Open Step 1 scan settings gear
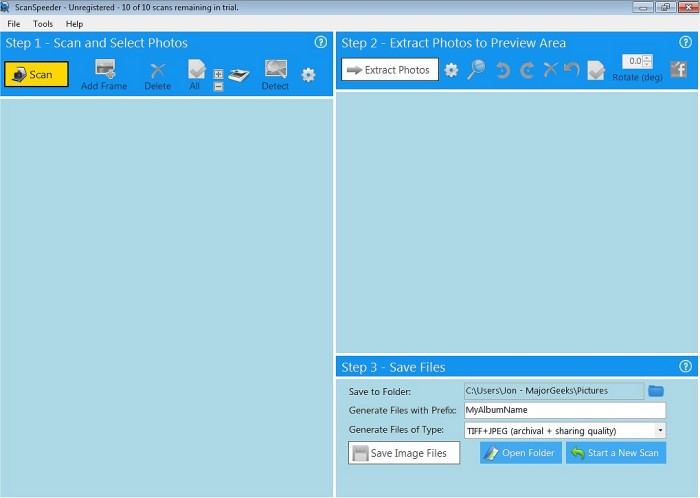This screenshot has height=498, width=700. (x=308, y=75)
